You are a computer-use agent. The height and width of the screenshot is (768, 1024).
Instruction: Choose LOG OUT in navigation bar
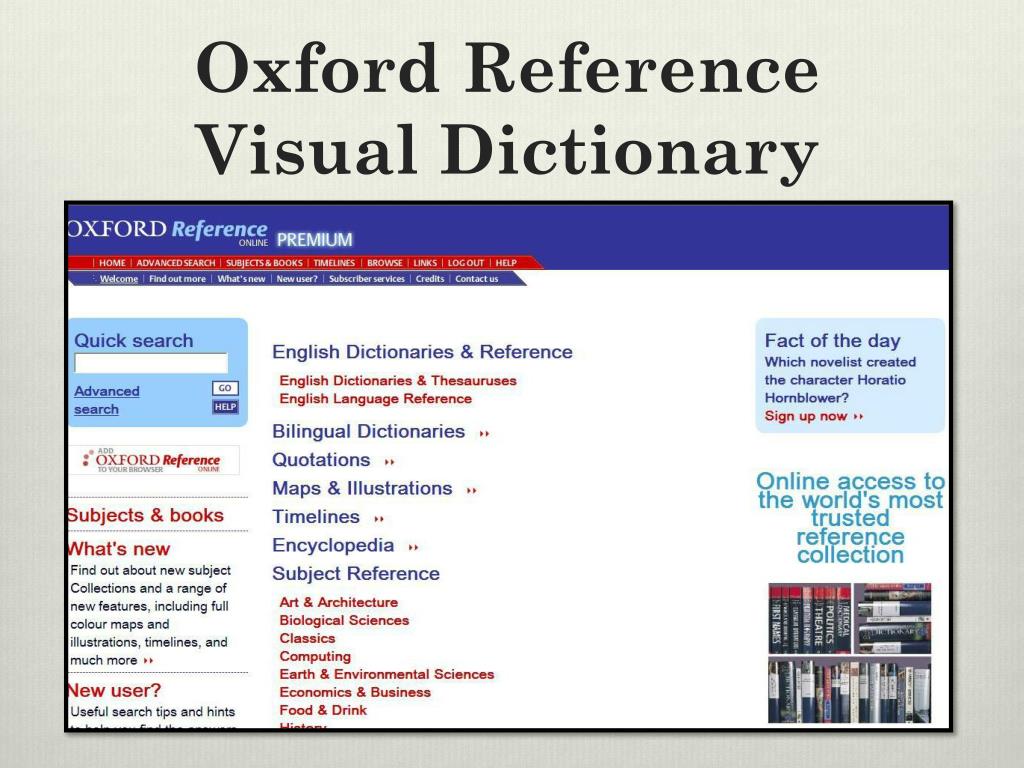pyautogui.click(x=466, y=263)
